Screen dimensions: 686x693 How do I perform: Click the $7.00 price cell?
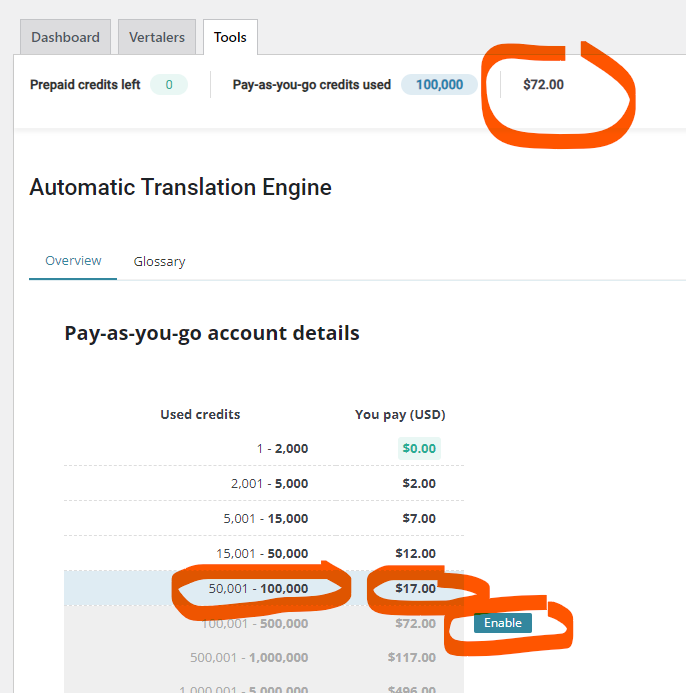pos(419,518)
